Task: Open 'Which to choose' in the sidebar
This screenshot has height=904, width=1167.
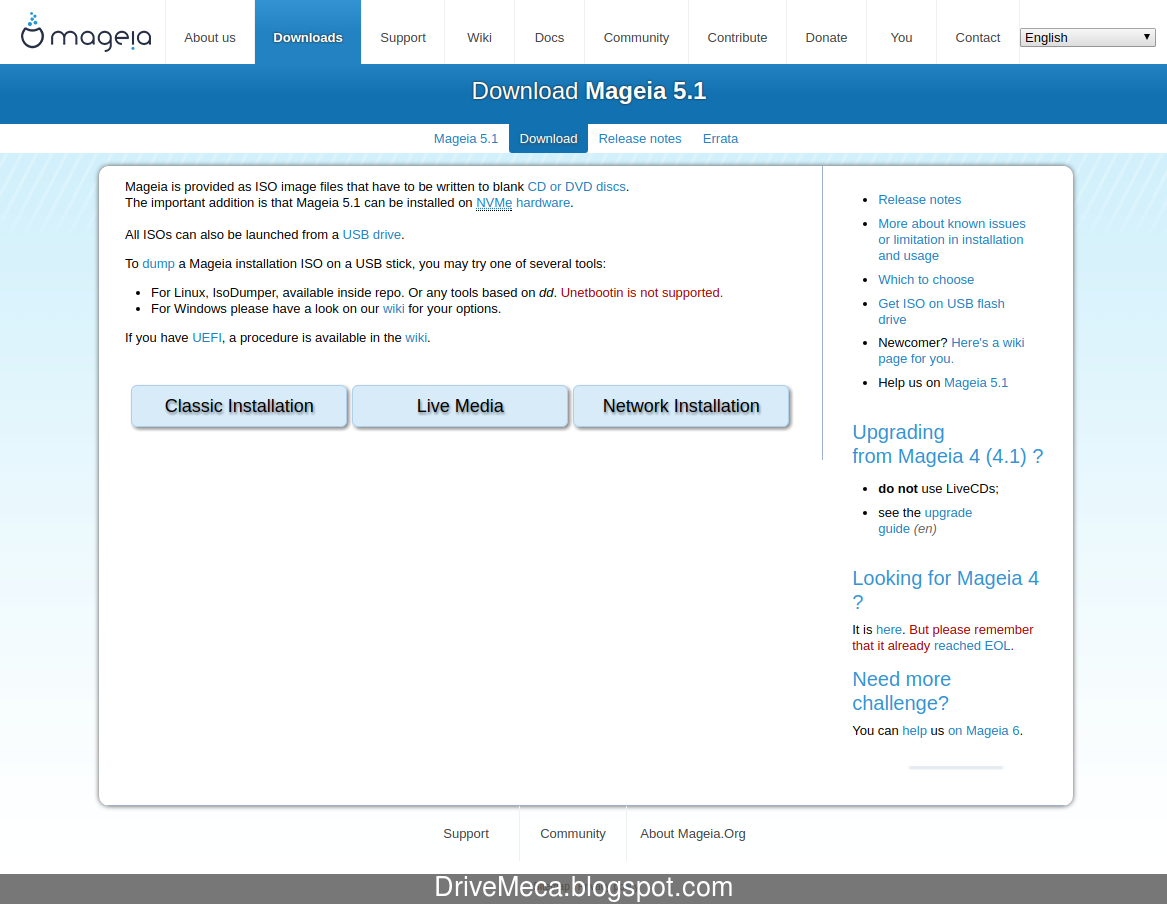Action: pos(925,279)
